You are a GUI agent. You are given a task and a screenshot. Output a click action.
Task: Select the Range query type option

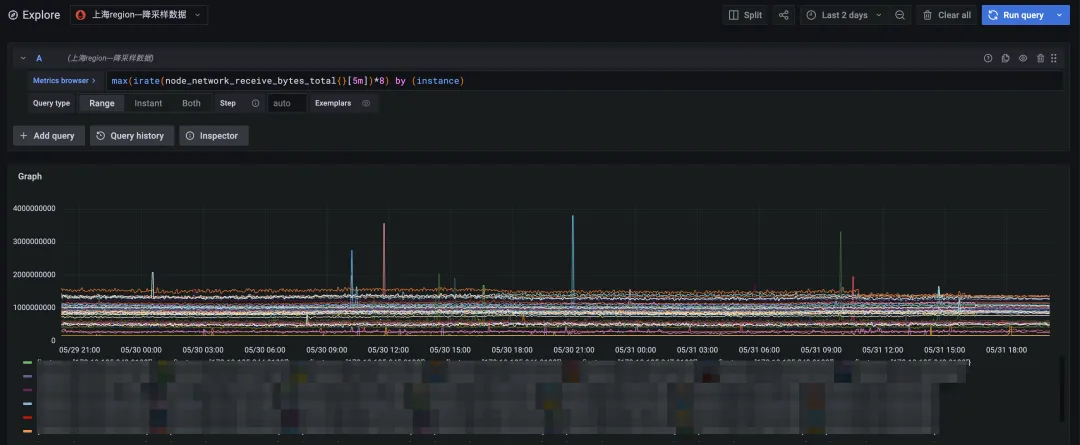click(x=102, y=103)
